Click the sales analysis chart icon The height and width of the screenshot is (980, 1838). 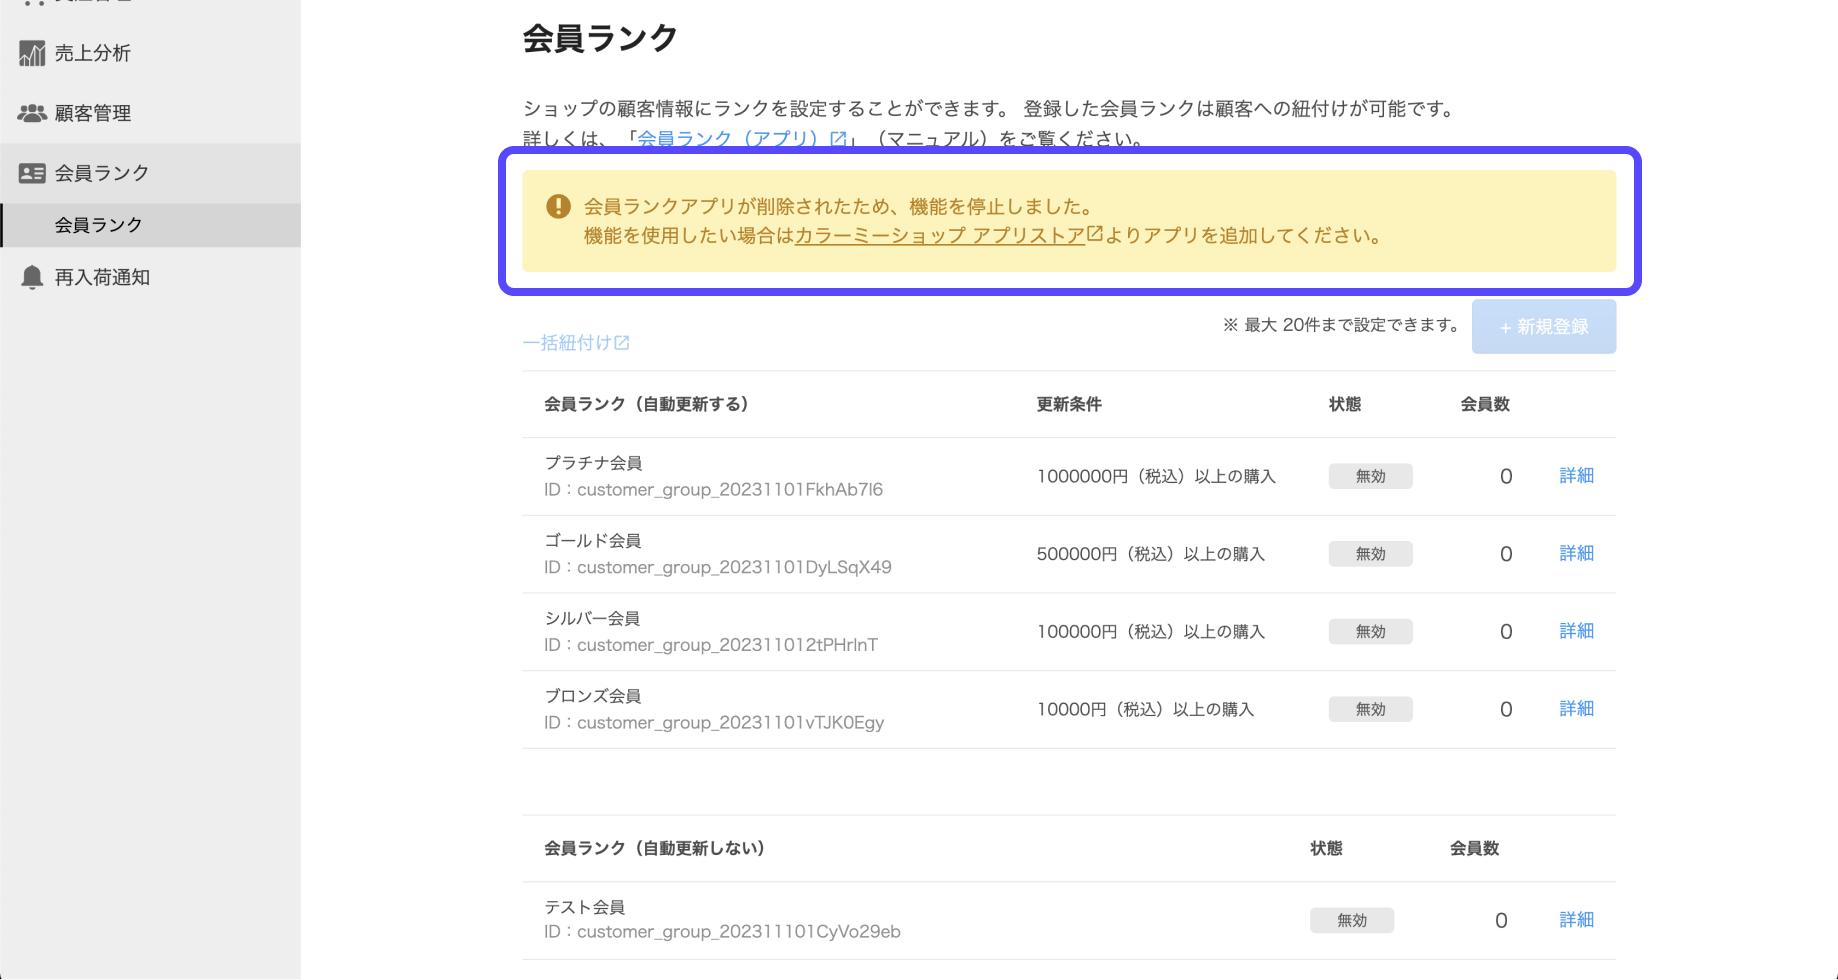[32, 53]
